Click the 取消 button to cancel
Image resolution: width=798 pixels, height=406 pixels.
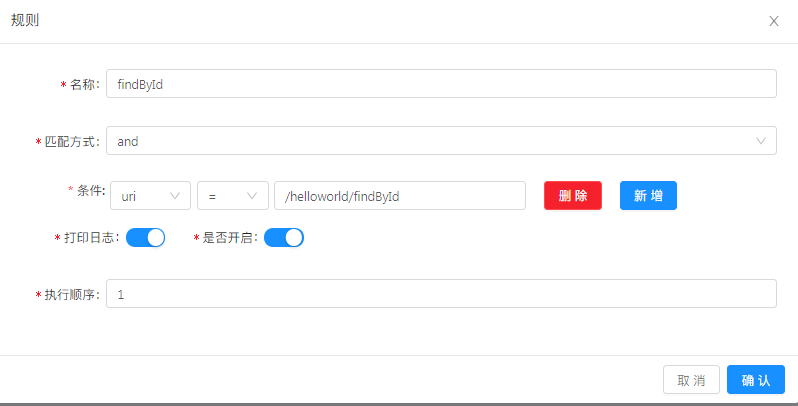point(691,380)
